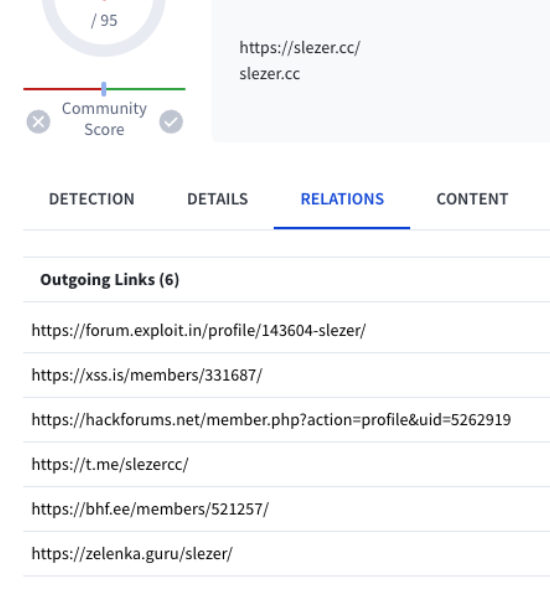Click the / 95 score total
Viewport: 550px width, 595px height.
tap(104, 20)
